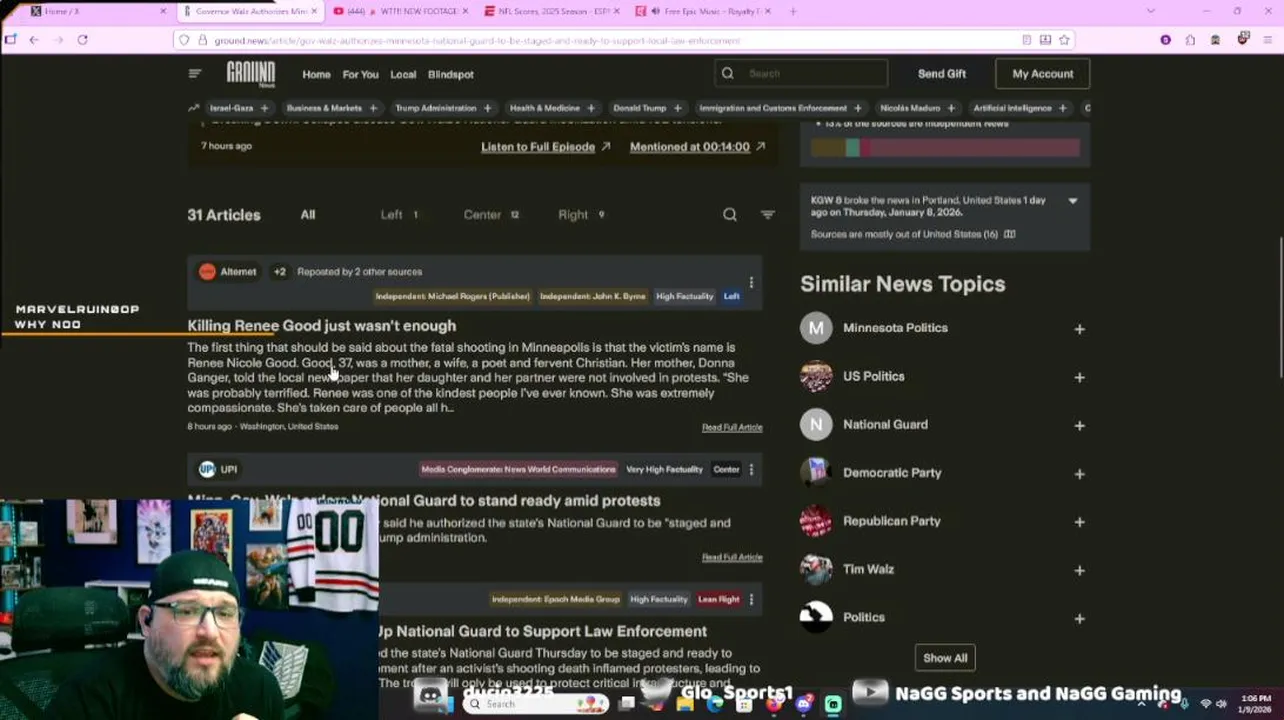Select the All articles tab
1284x720 pixels.
coord(308,214)
